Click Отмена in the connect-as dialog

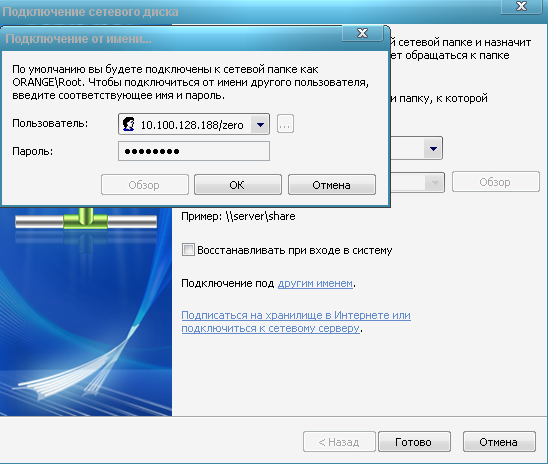pyautogui.click(x=332, y=184)
